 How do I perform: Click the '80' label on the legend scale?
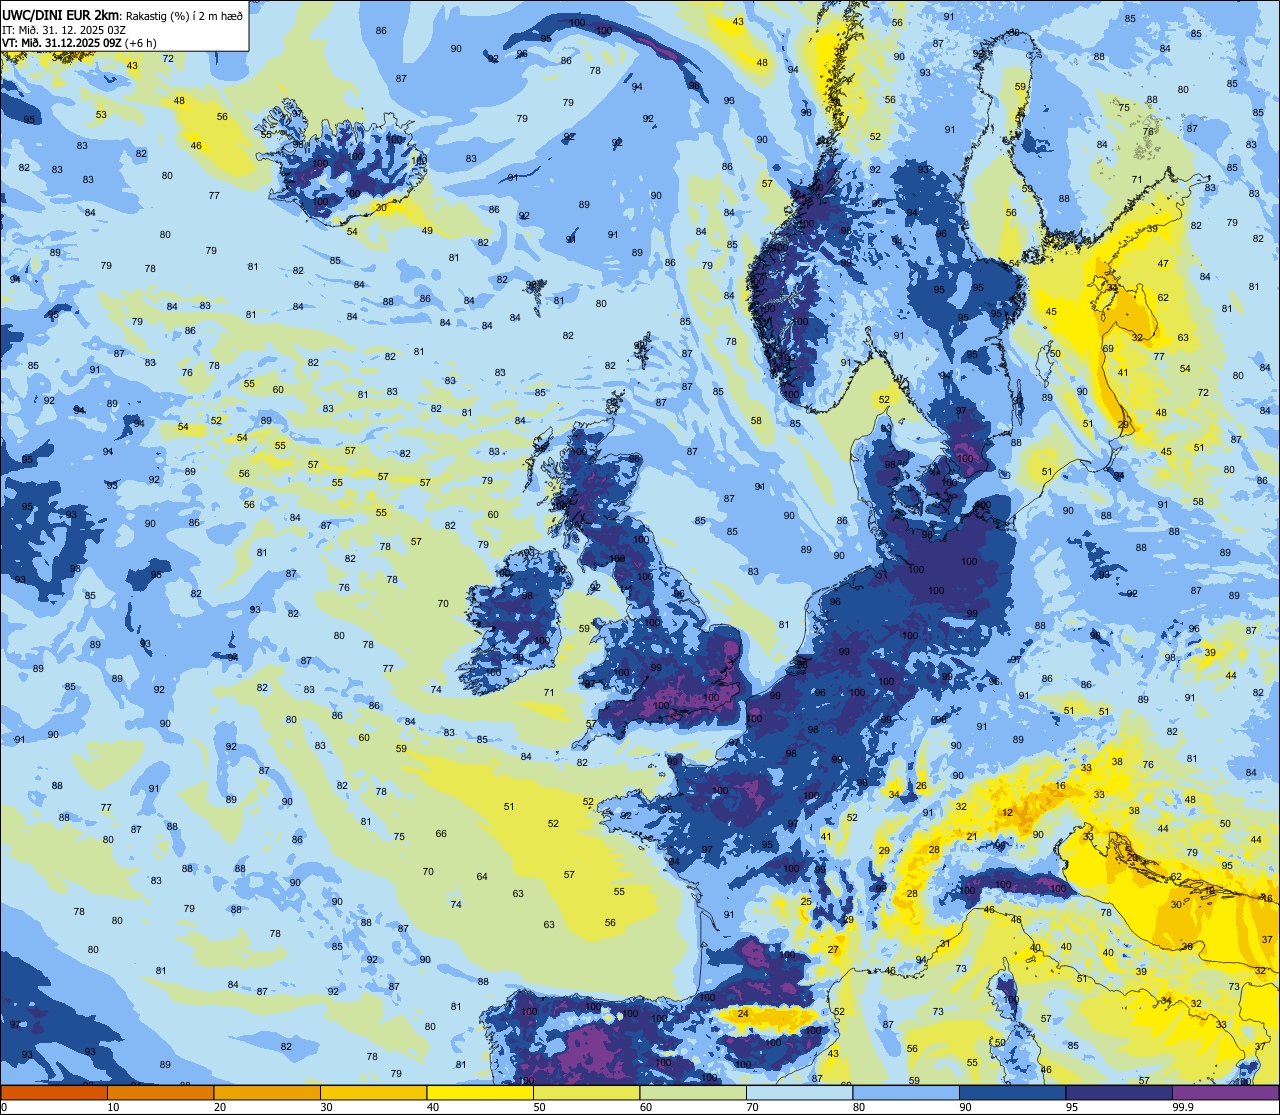click(859, 1107)
